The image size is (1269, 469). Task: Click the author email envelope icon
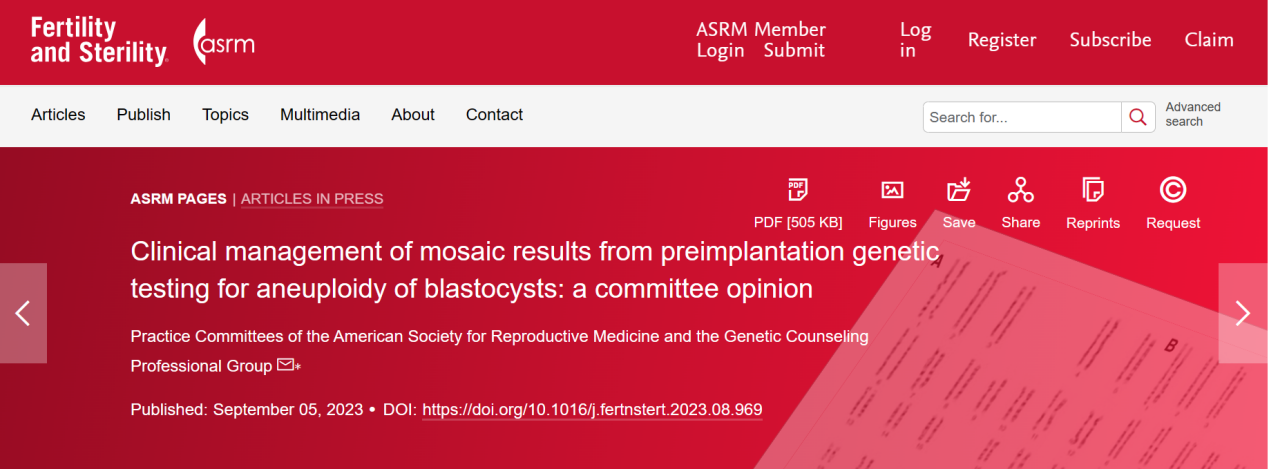tap(286, 366)
